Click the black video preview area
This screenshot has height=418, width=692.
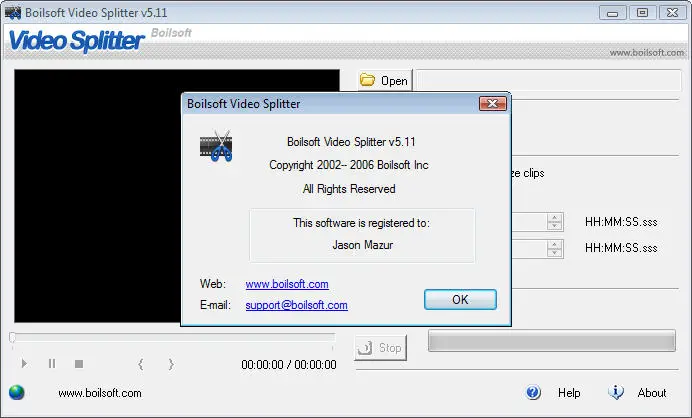pos(97,196)
